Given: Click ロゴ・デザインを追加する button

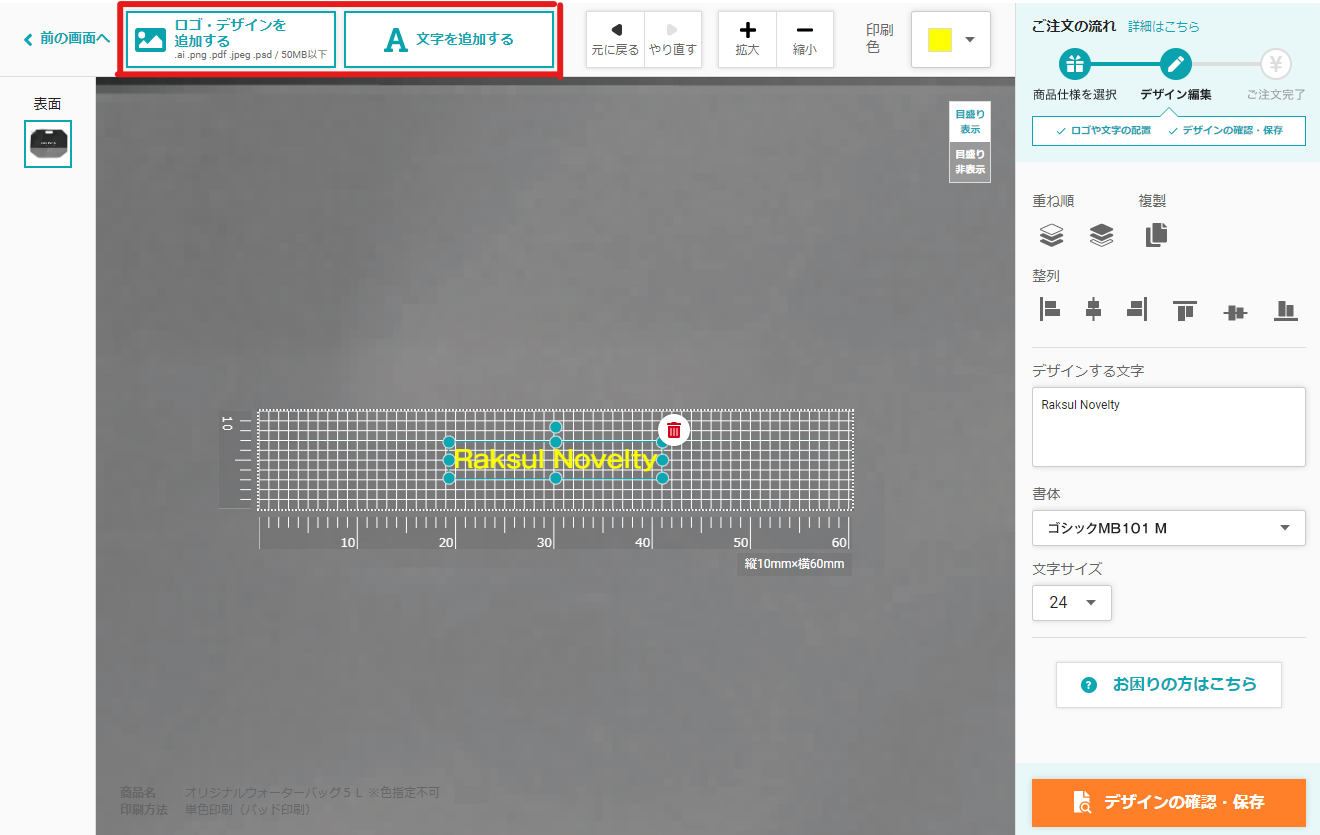Looking at the screenshot, I should point(231,40).
